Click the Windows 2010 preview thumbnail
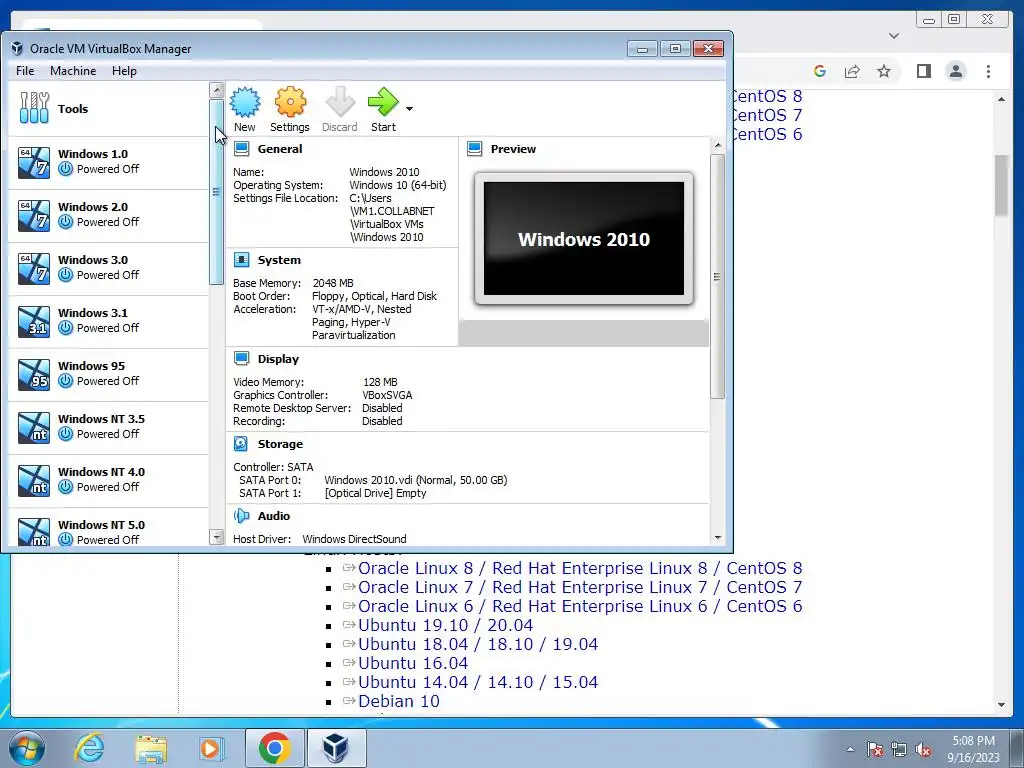The image size is (1024, 768). [584, 238]
